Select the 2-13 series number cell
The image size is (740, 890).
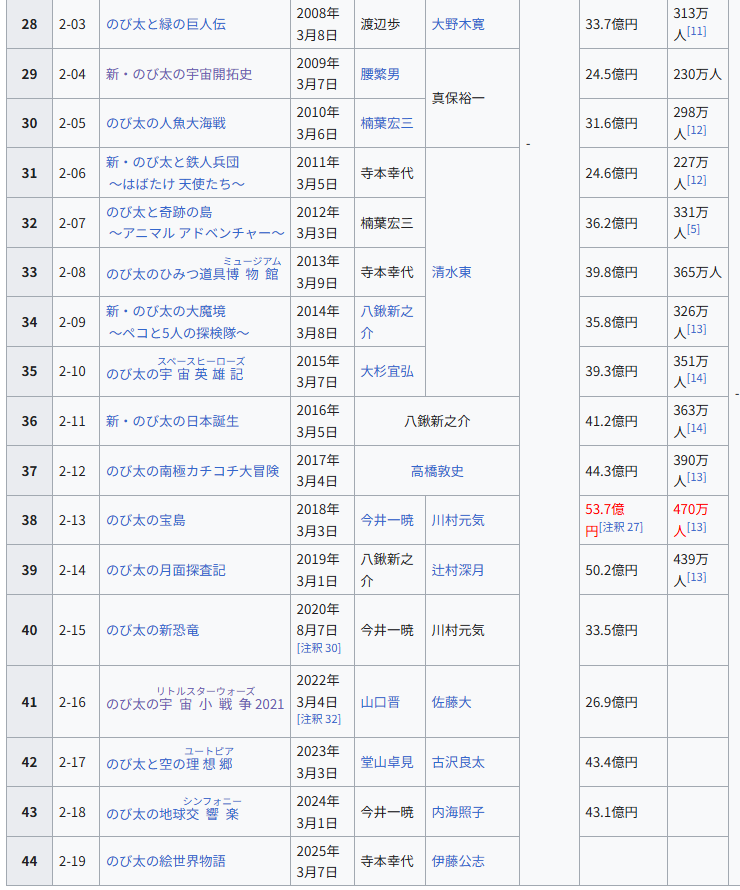coord(76,520)
